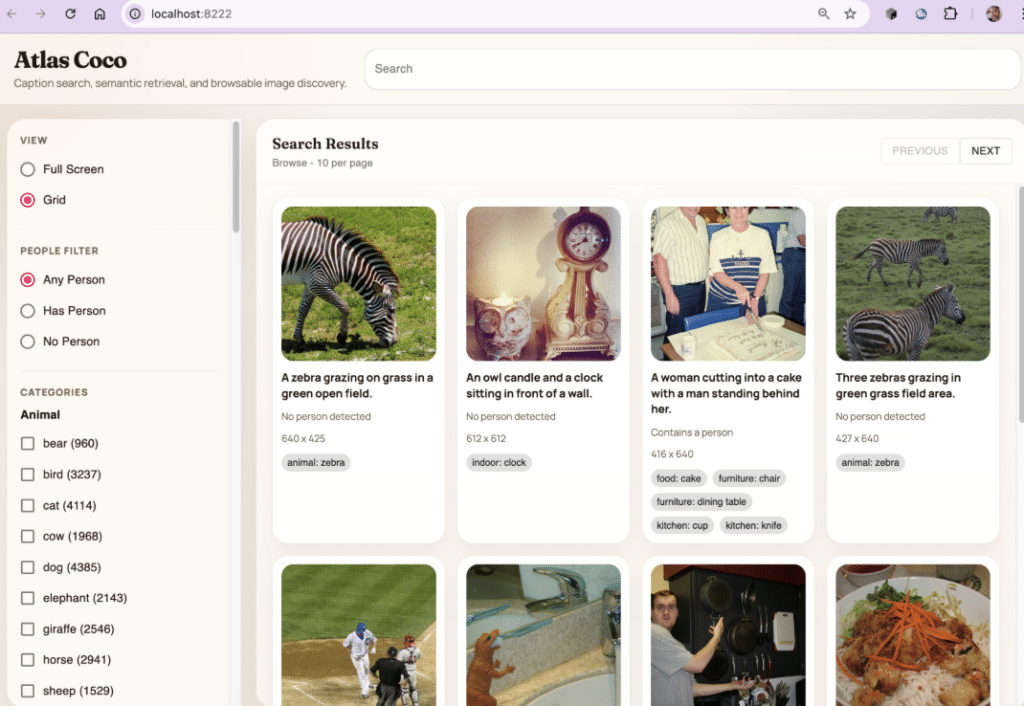Select the Full Screen view option
Screen dimensions: 1024x706
click(x=27, y=169)
